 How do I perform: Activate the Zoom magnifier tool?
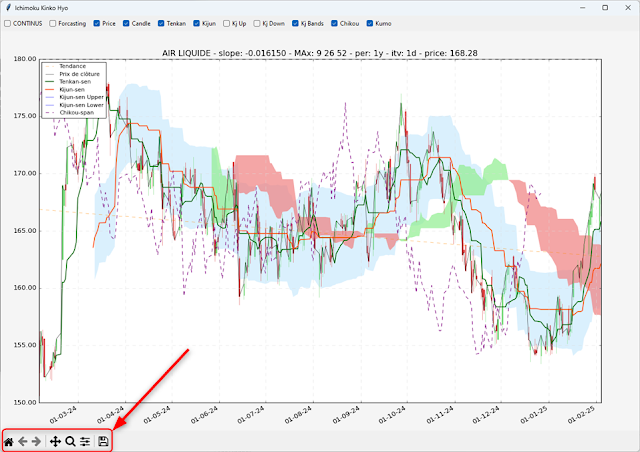(x=70, y=441)
